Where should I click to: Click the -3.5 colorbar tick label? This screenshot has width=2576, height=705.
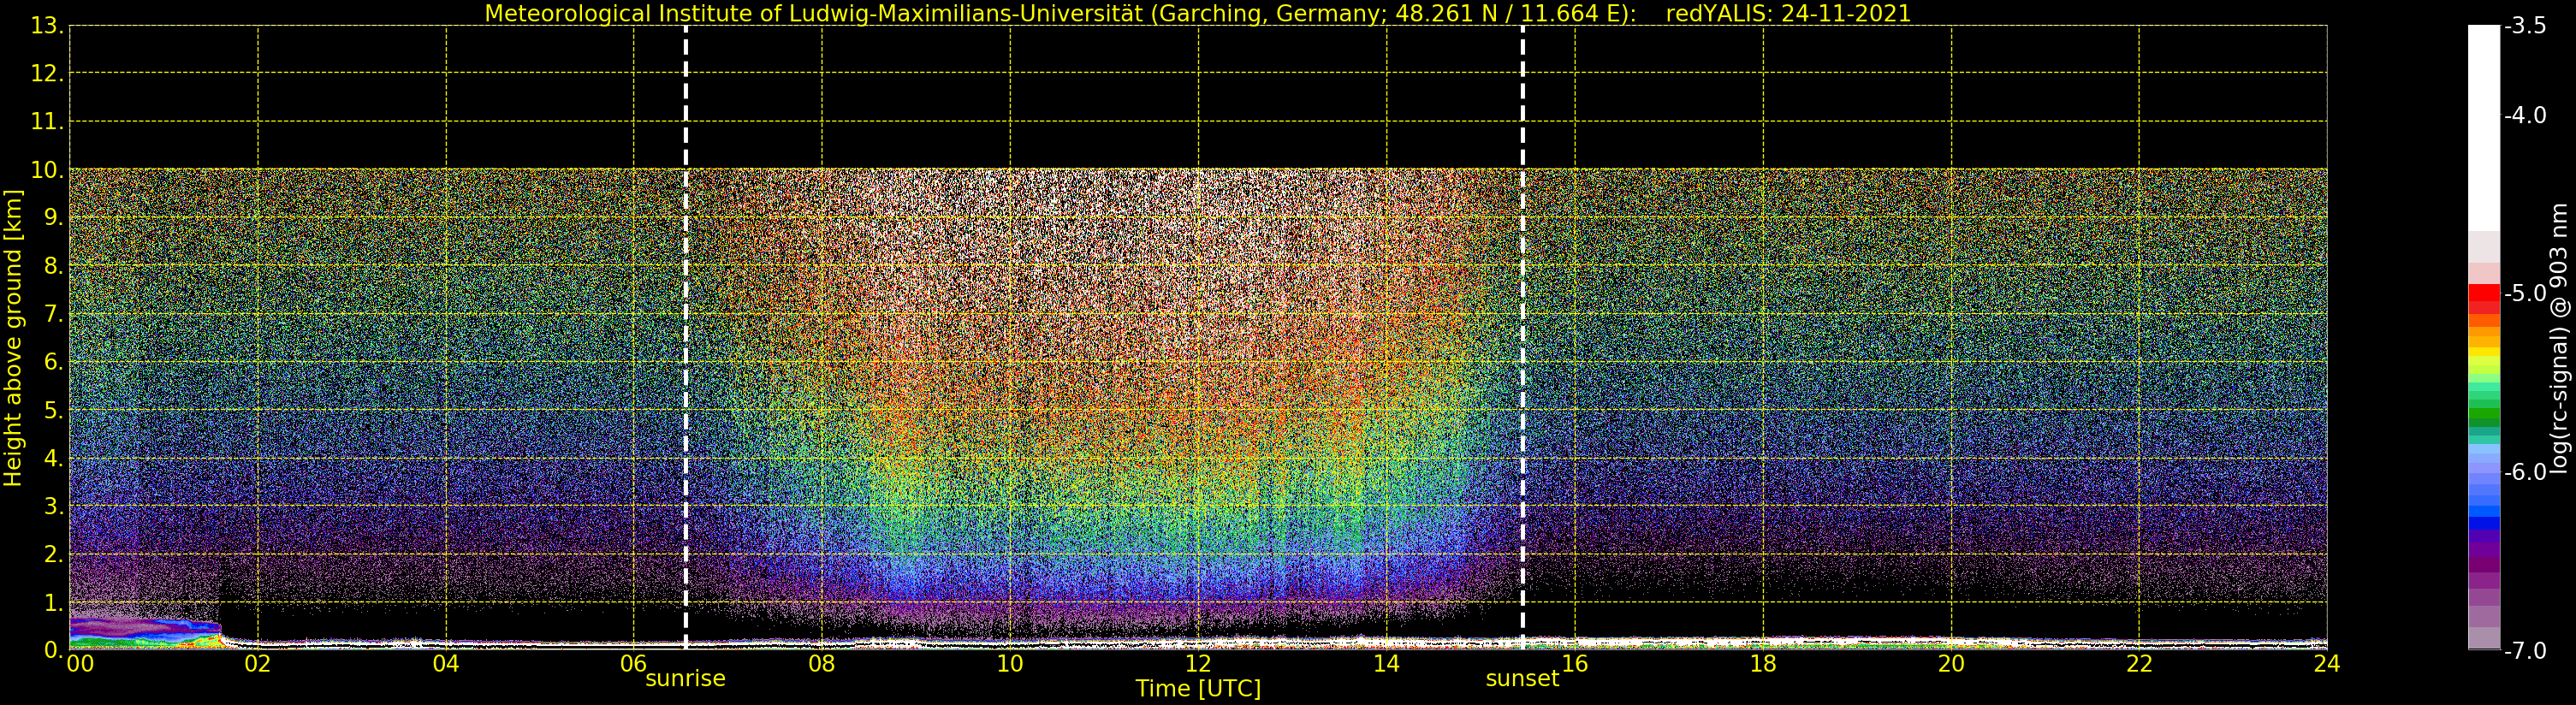point(2525,27)
